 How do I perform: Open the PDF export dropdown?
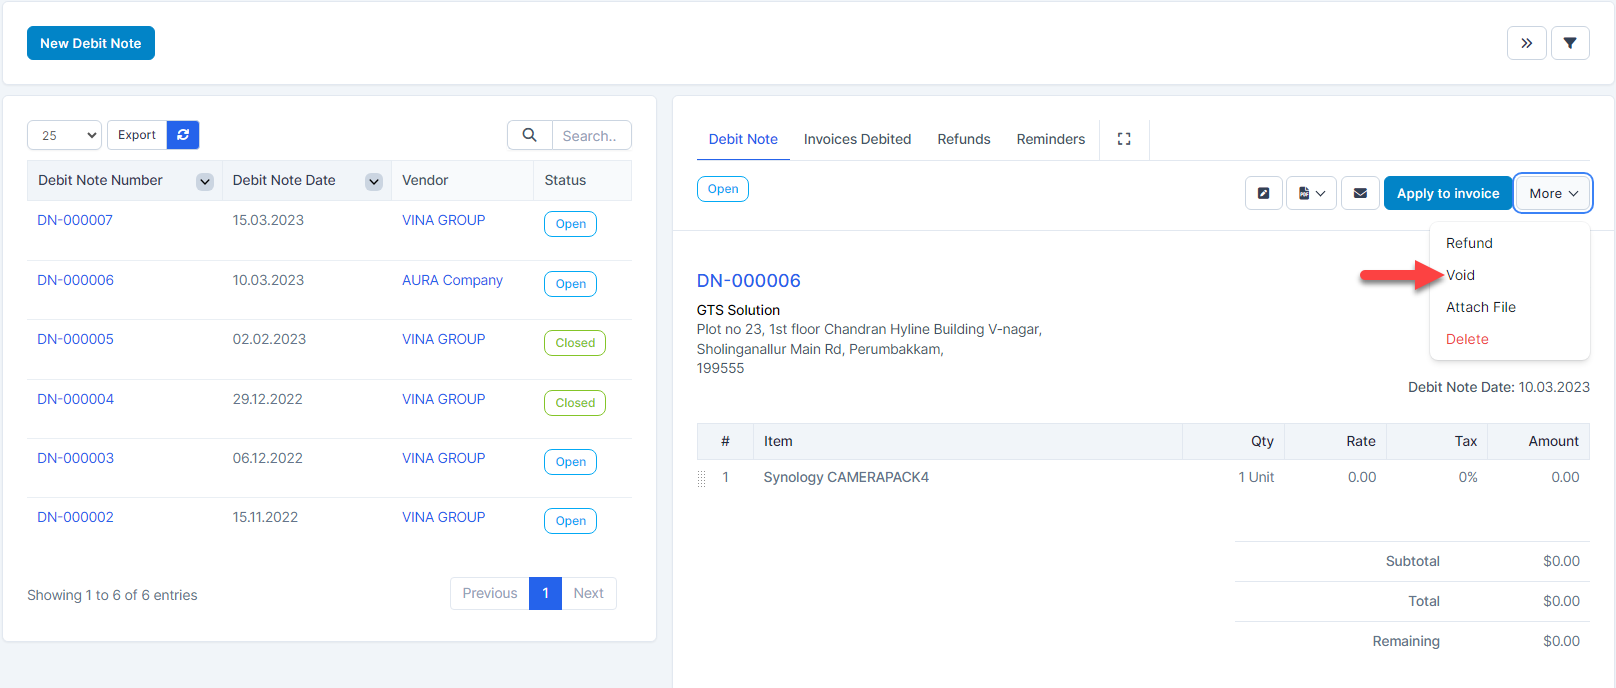click(x=1311, y=193)
